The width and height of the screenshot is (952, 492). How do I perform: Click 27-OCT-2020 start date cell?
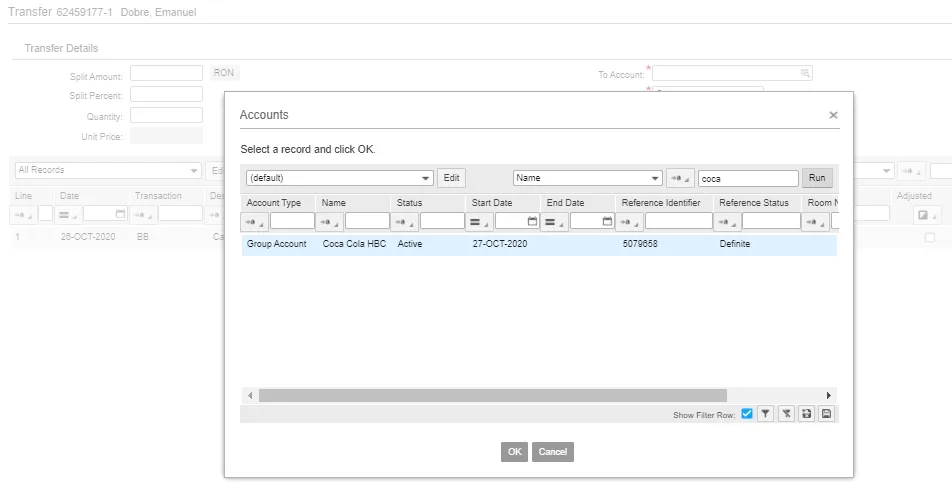point(500,244)
